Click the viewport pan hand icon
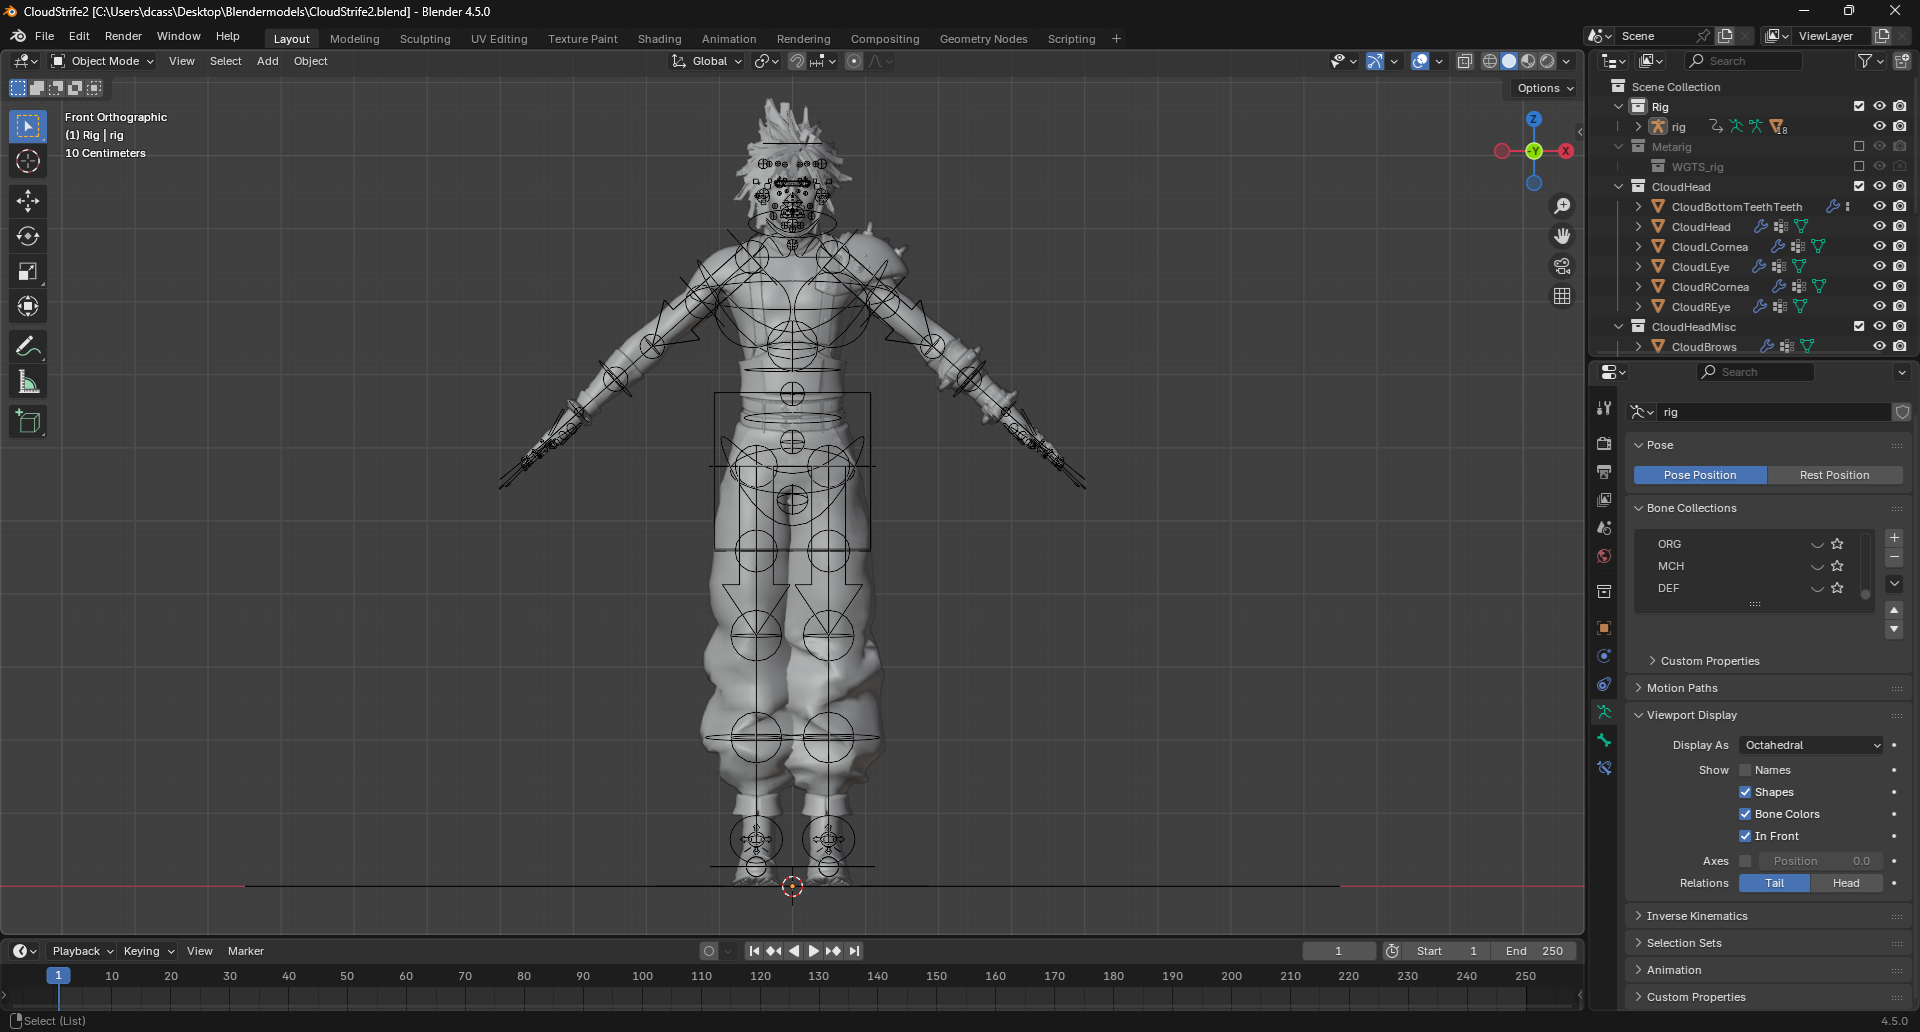1920x1032 pixels. (1562, 236)
